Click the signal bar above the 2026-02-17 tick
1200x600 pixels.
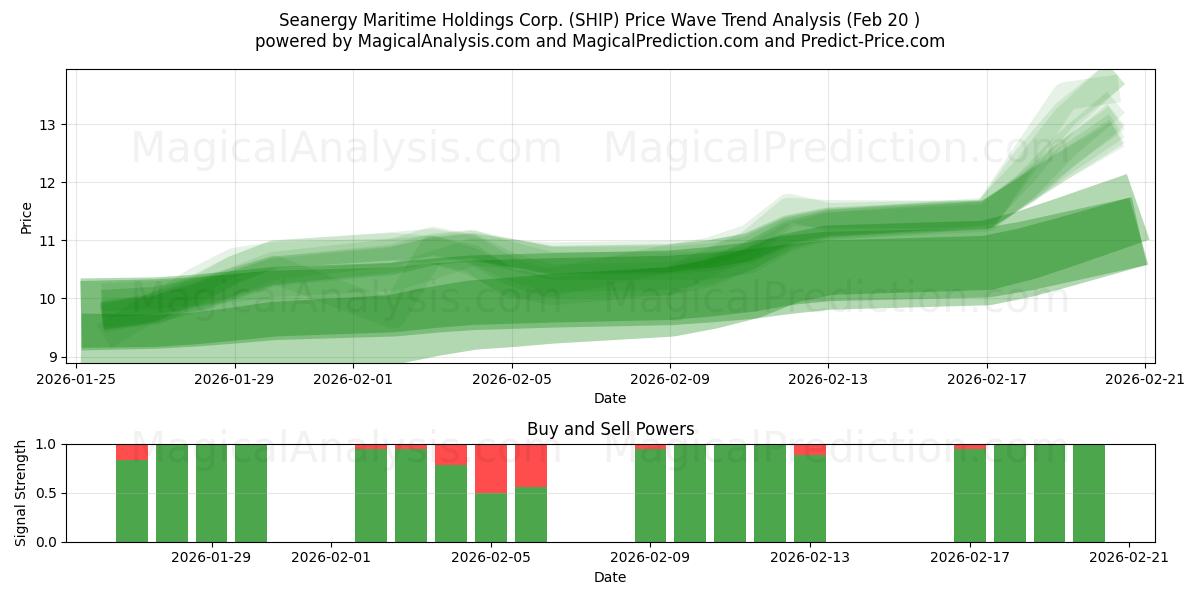pyautogui.click(x=970, y=493)
